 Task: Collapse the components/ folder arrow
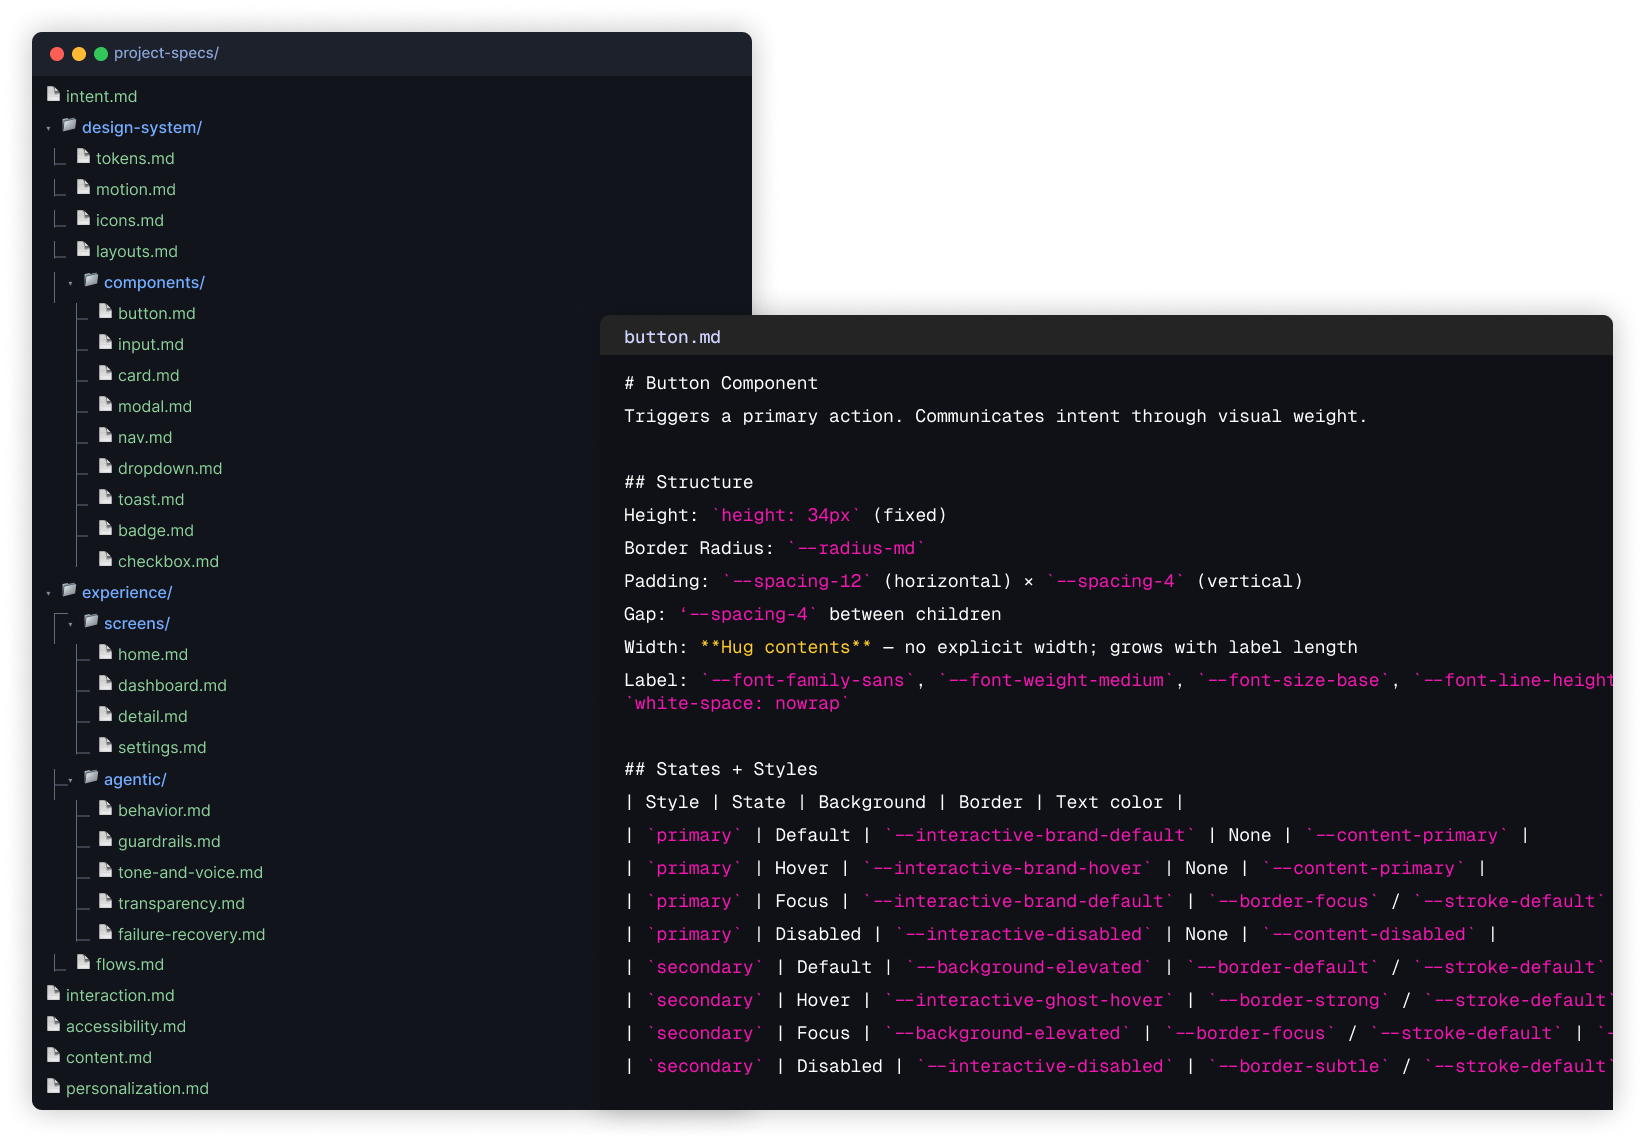[x=70, y=284]
